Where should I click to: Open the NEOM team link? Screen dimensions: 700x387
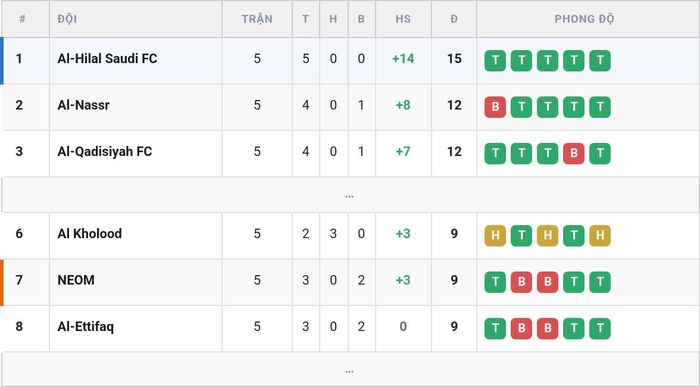point(76,280)
